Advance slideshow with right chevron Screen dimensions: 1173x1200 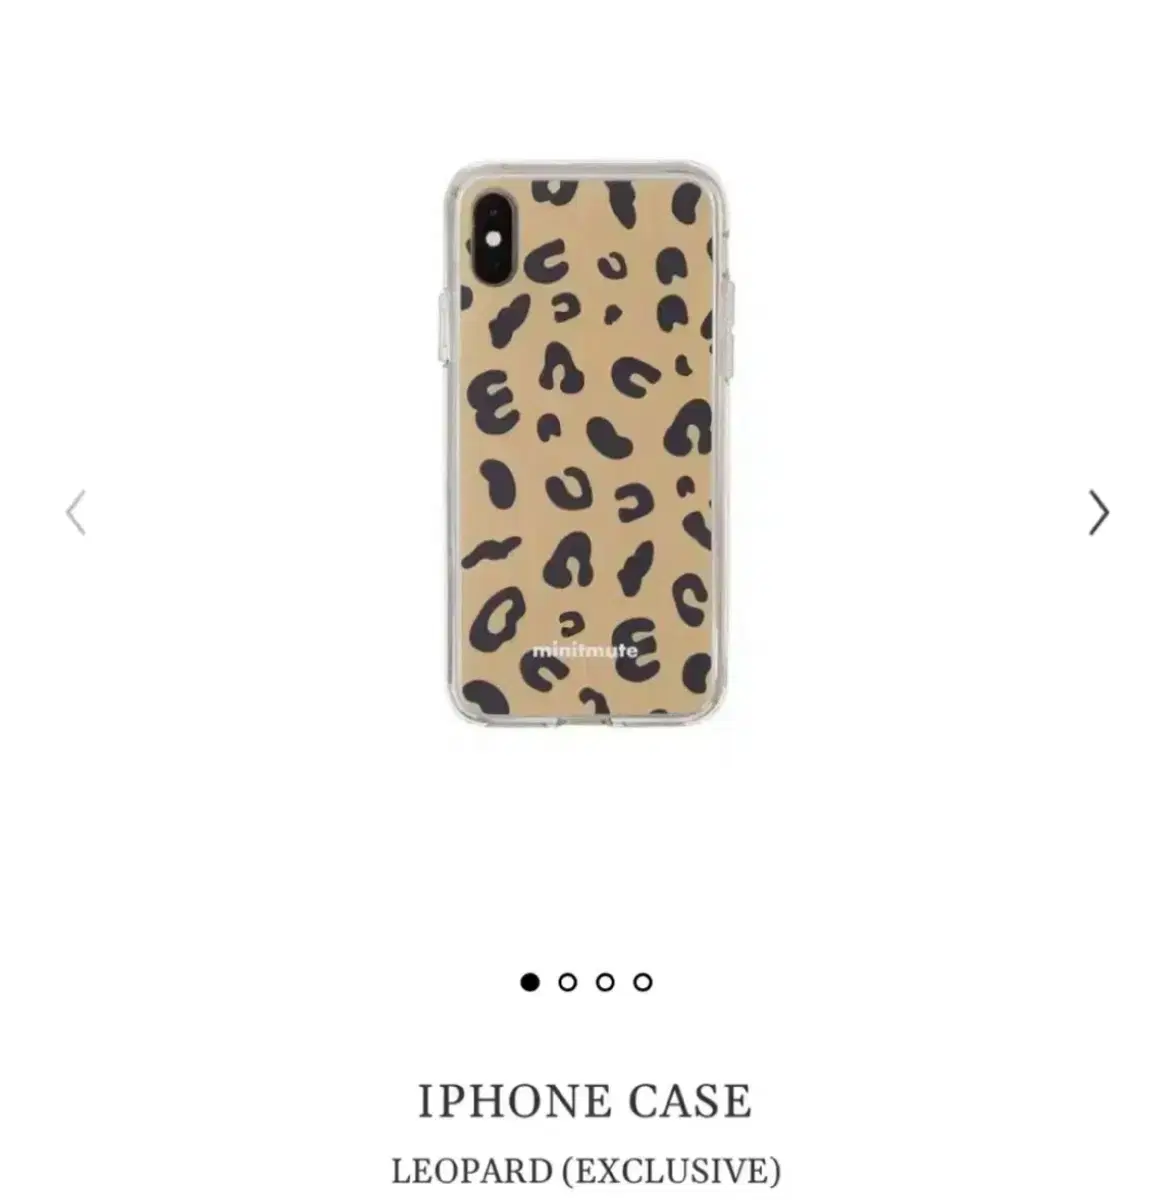[1098, 513]
